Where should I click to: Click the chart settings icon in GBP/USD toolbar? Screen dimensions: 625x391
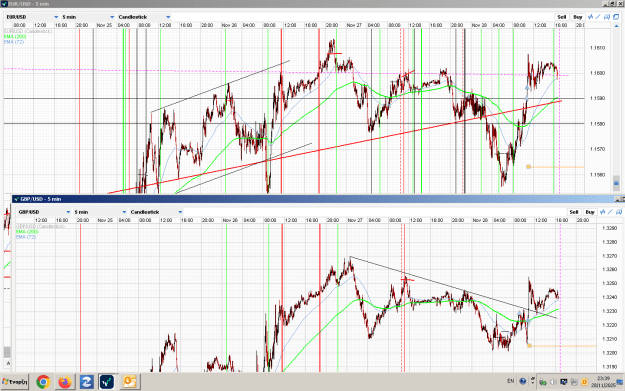click(x=619, y=212)
